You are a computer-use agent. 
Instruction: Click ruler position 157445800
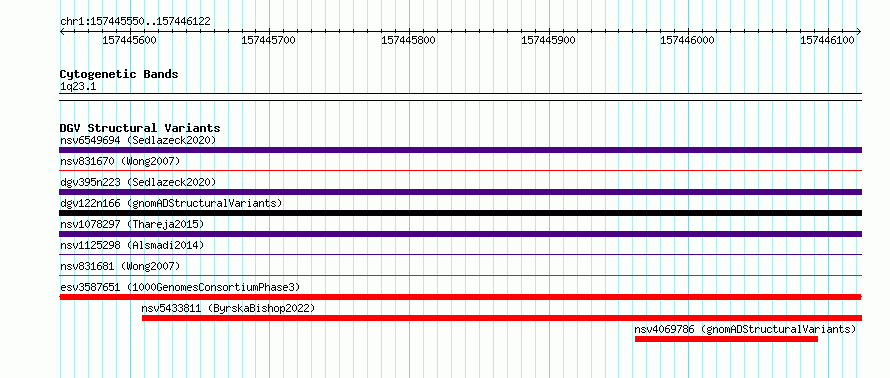pyautogui.click(x=409, y=40)
